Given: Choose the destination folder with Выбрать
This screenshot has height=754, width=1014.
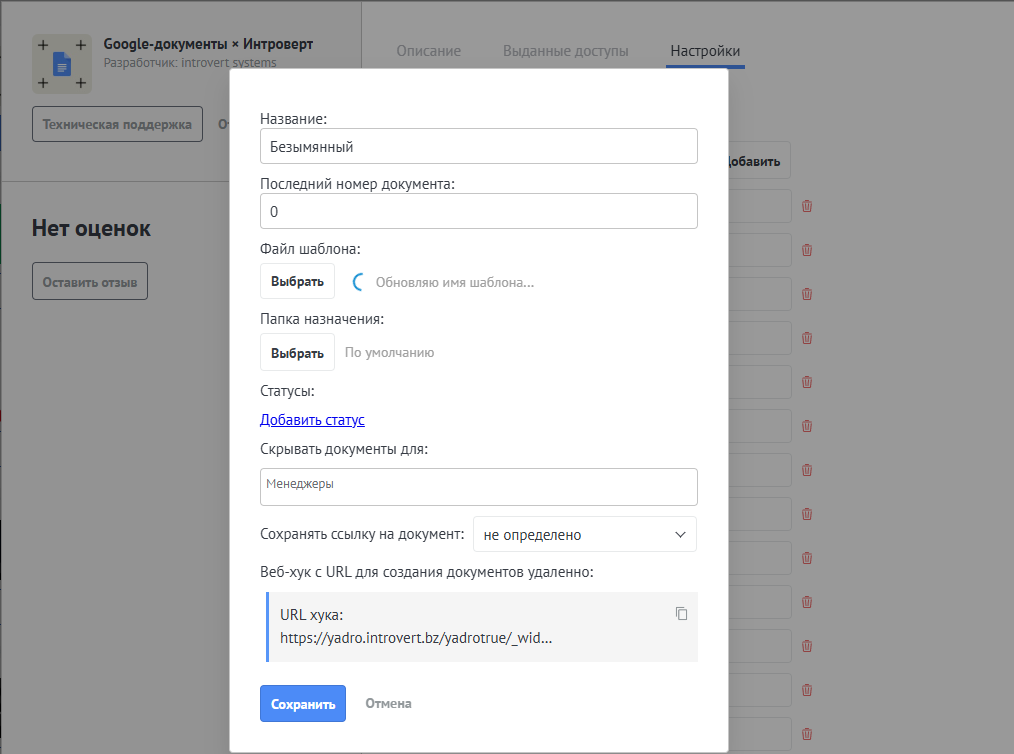Looking at the screenshot, I should point(297,352).
